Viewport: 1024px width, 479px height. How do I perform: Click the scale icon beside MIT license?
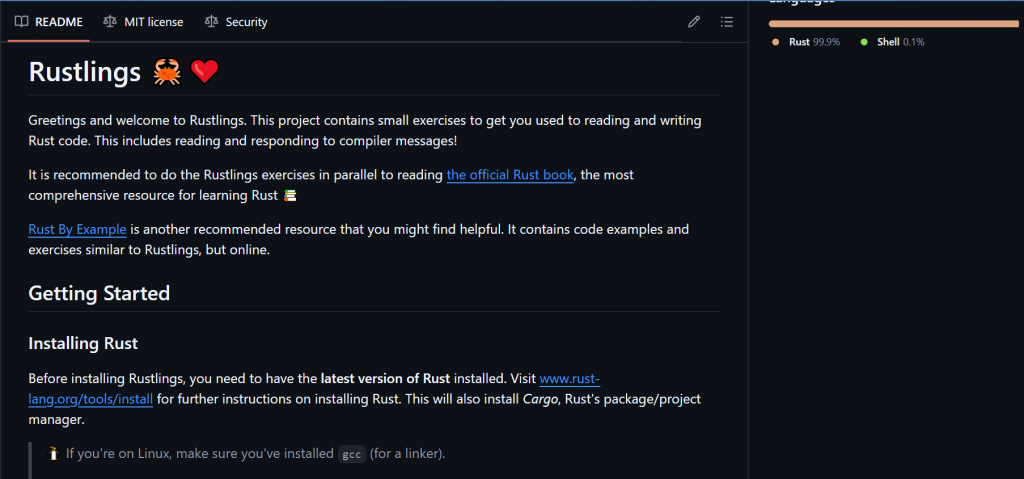[110, 22]
